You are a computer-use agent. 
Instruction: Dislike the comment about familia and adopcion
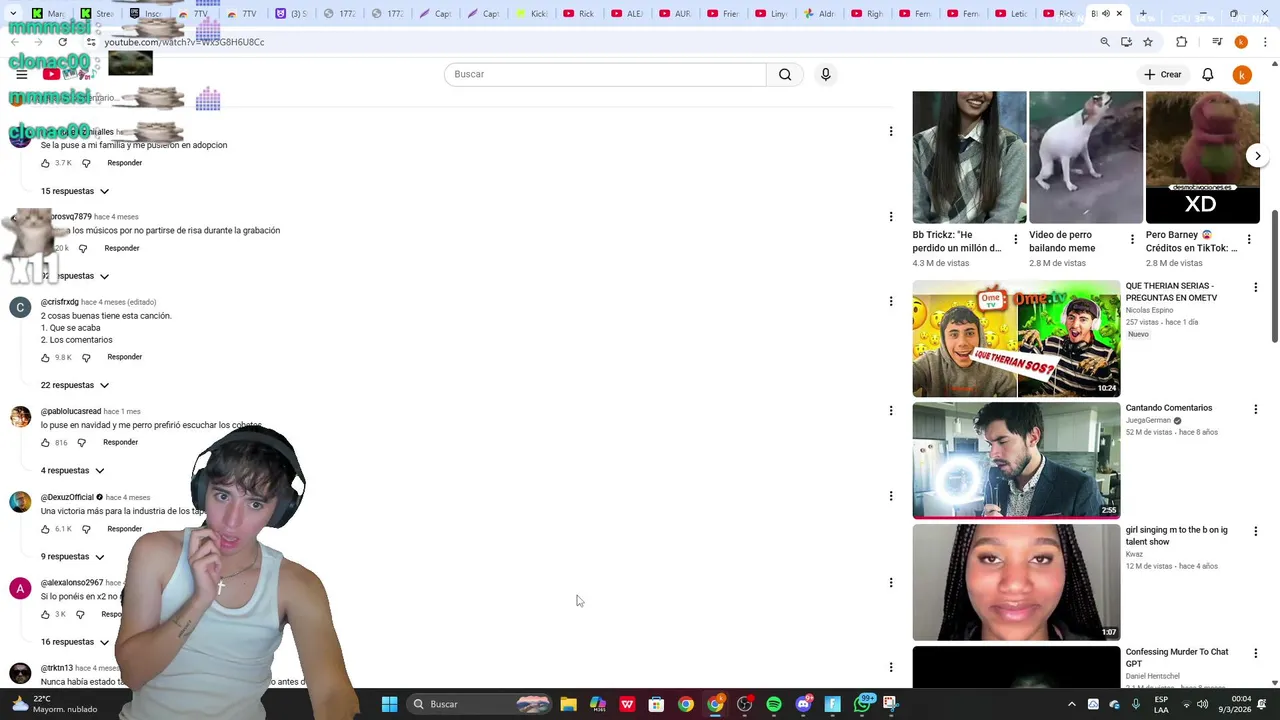(x=86, y=163)
